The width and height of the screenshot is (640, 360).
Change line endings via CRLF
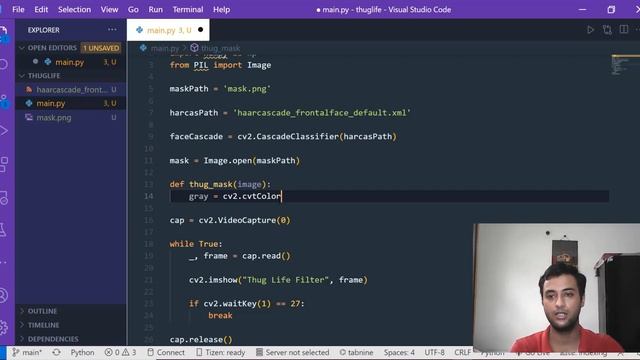click(x=462, y=352)
